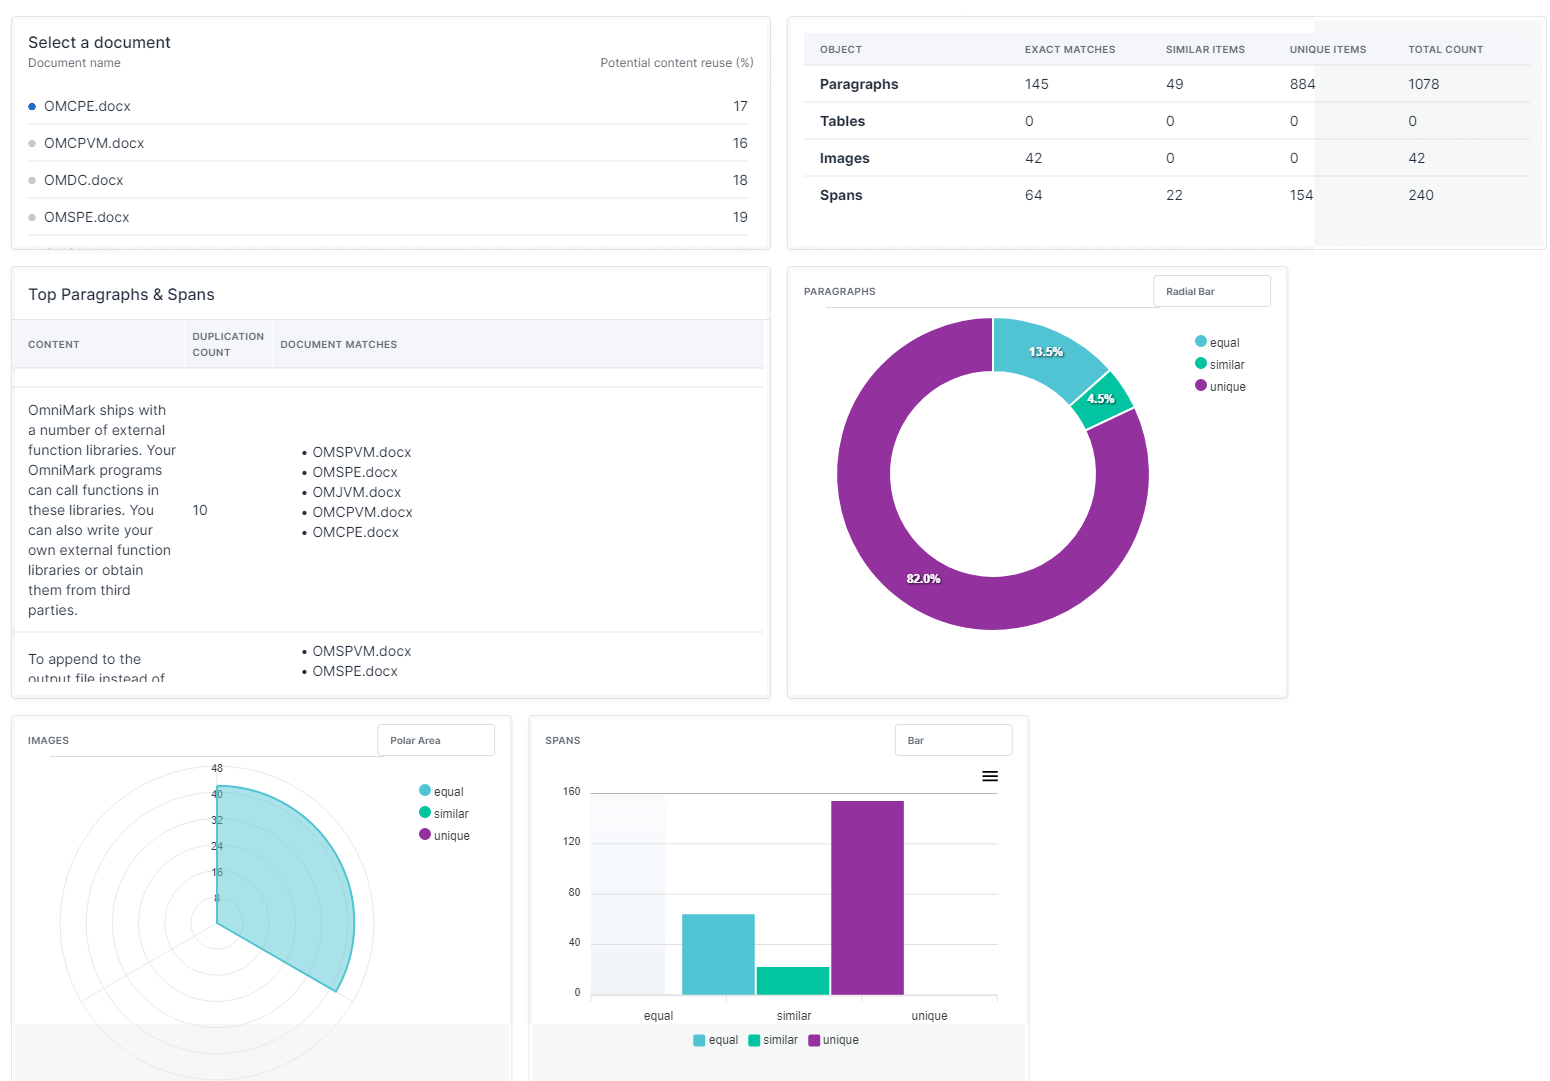Click the bullet beside OMSPVM.docx match entry
Screen dimensions: 1550x1081
point(303,452)
